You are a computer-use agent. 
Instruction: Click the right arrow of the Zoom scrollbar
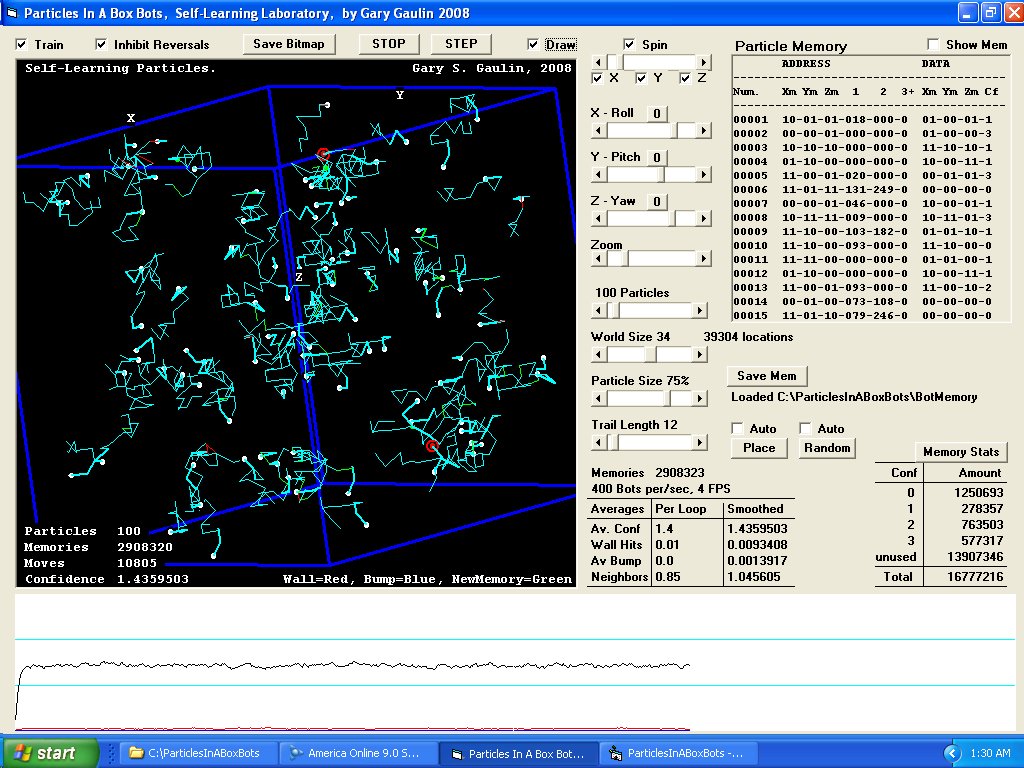tap(705, 259)
